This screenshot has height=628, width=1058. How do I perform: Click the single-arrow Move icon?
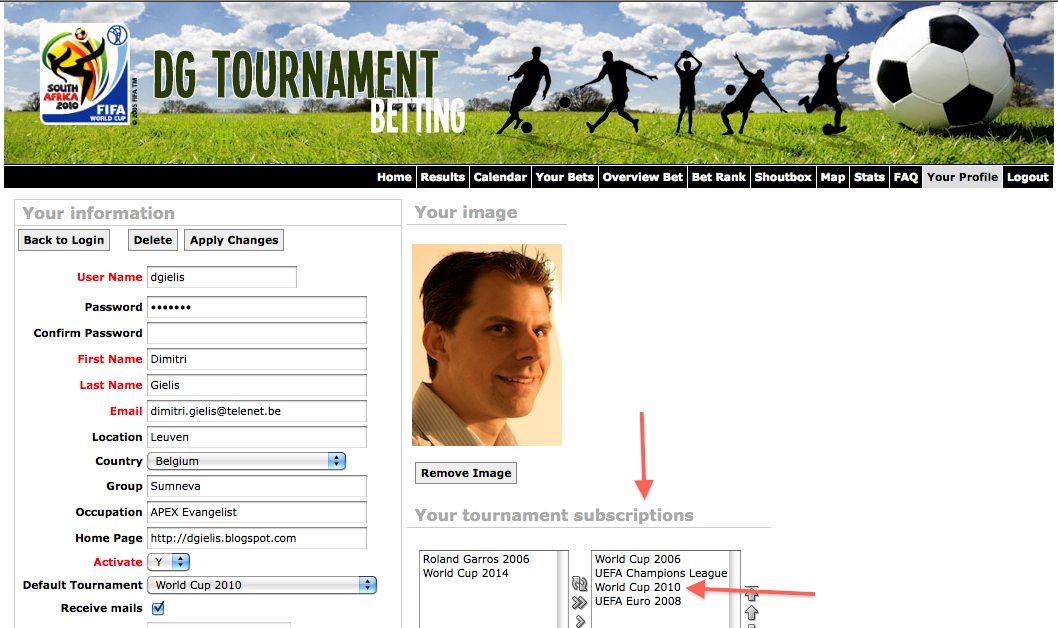click(x=580, y=621)
